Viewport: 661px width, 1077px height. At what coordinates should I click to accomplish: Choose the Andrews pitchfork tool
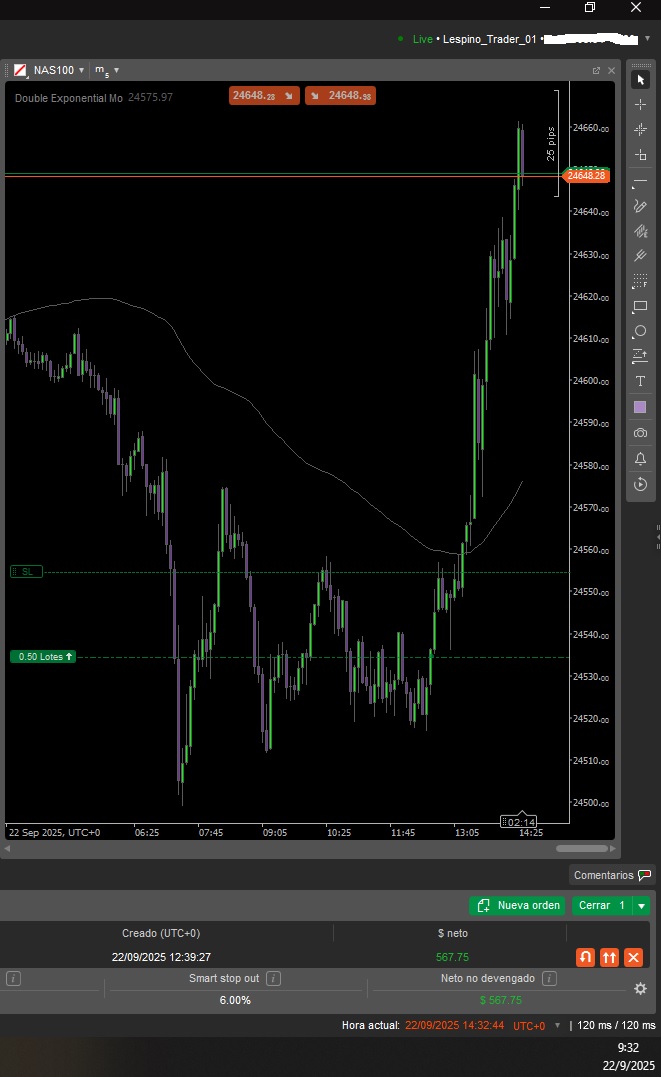[640, 256]
